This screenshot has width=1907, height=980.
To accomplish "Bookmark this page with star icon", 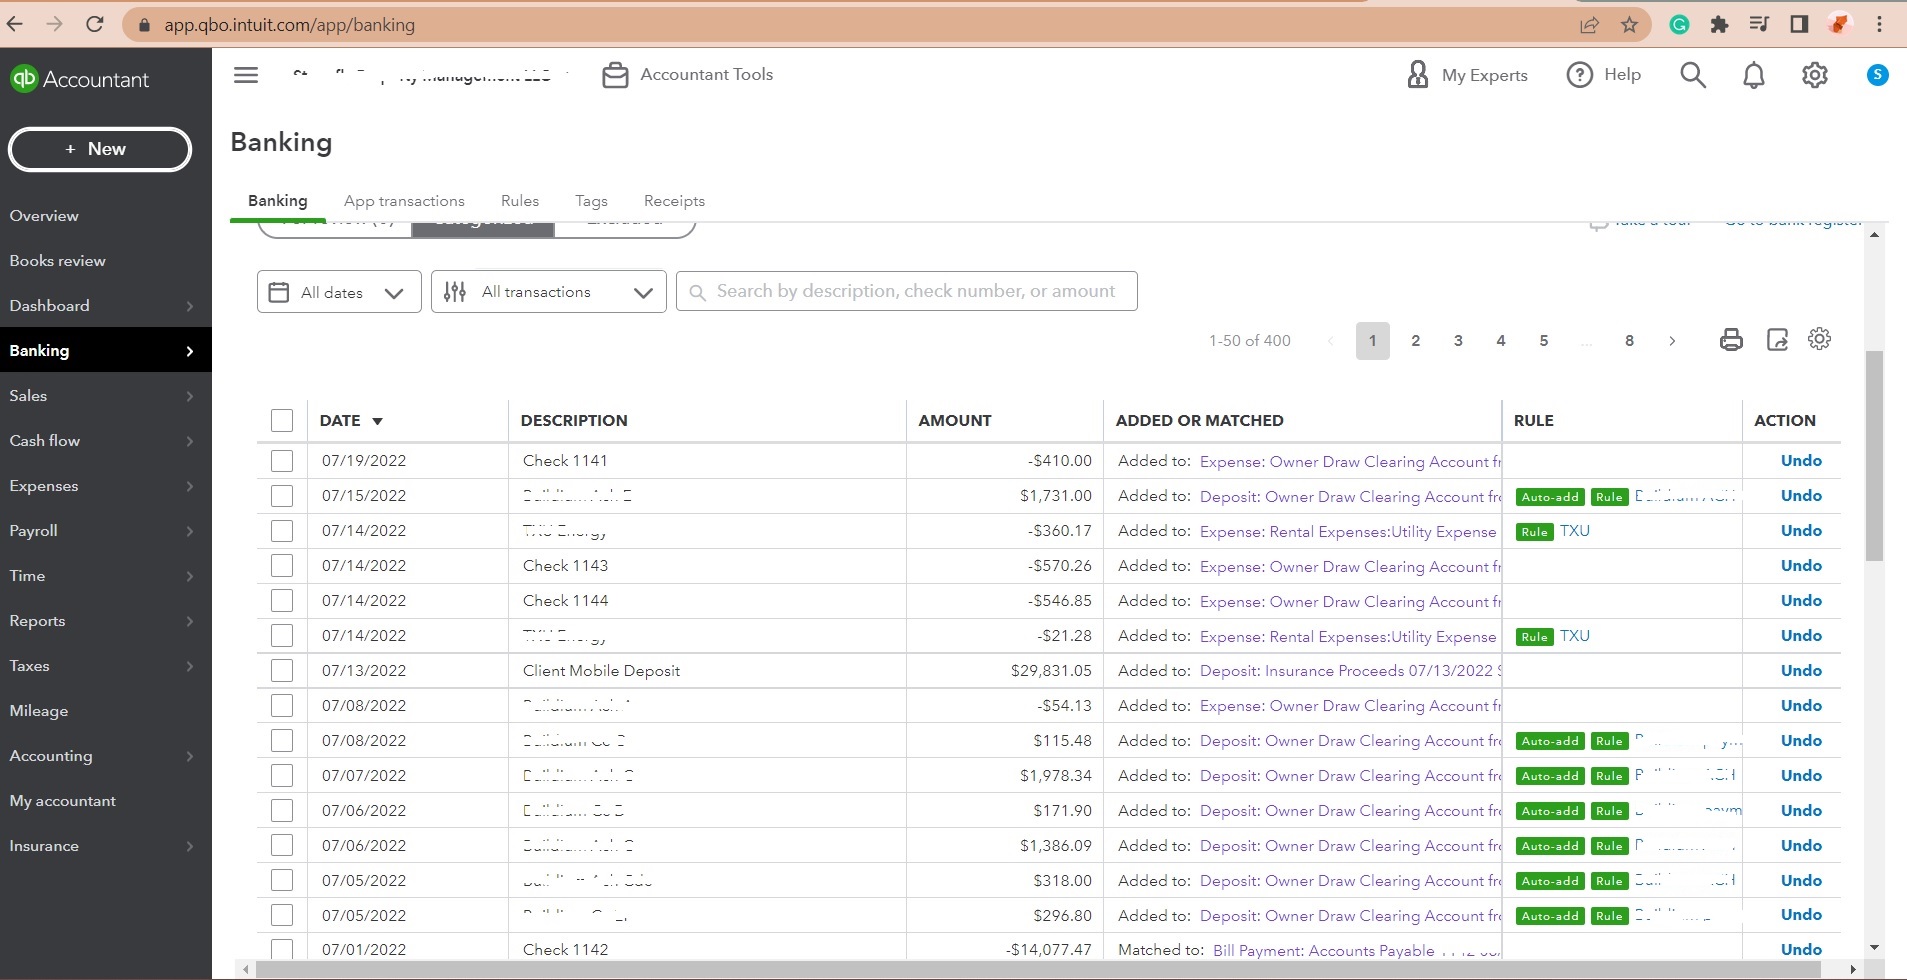I will pos(1630,25).
